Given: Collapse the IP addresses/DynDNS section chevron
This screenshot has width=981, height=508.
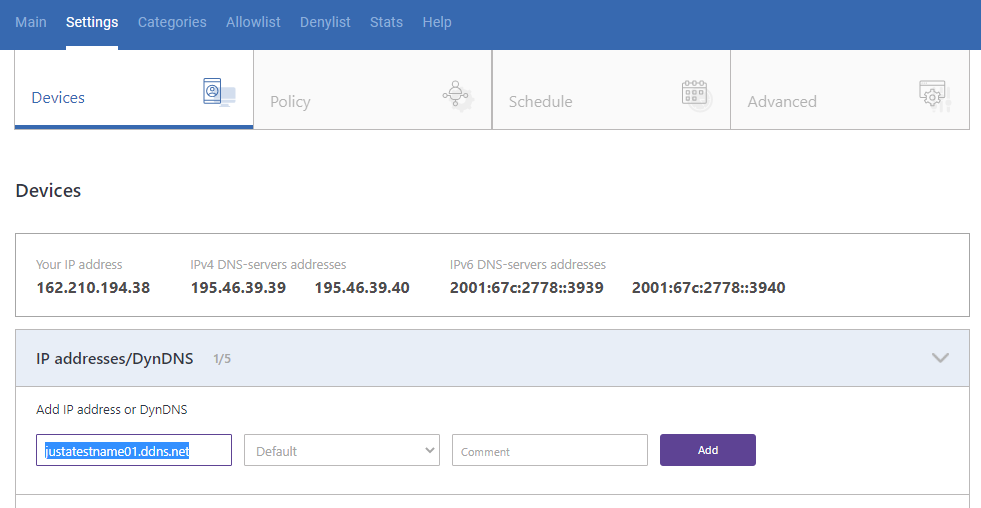Looking at the screenshot, I should [x=940, y=358].
